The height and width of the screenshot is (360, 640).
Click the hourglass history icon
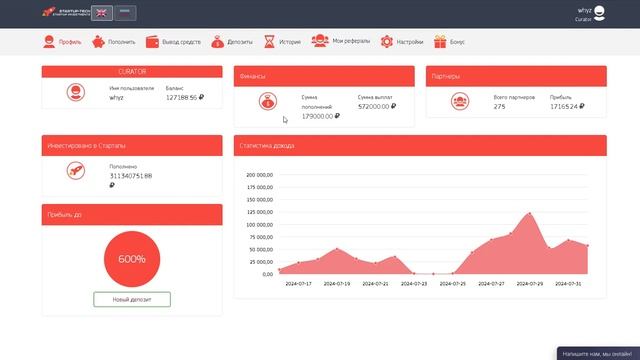click(269, 42)
